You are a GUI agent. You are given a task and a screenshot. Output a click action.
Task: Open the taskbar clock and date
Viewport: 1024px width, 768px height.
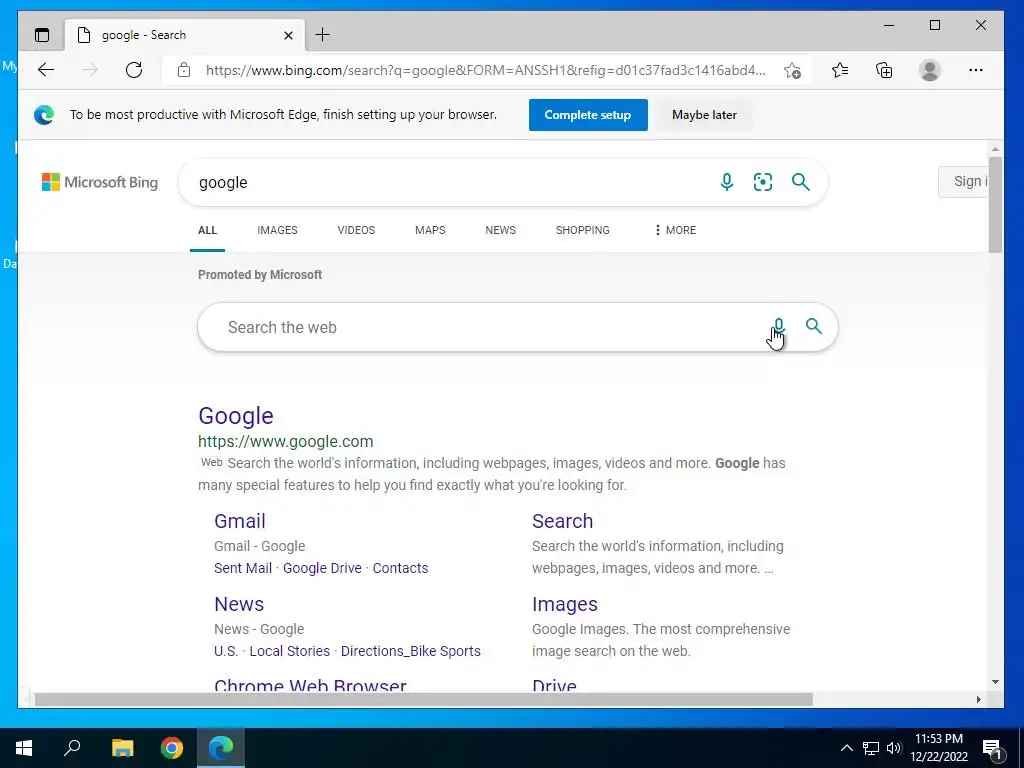(938, 748)
